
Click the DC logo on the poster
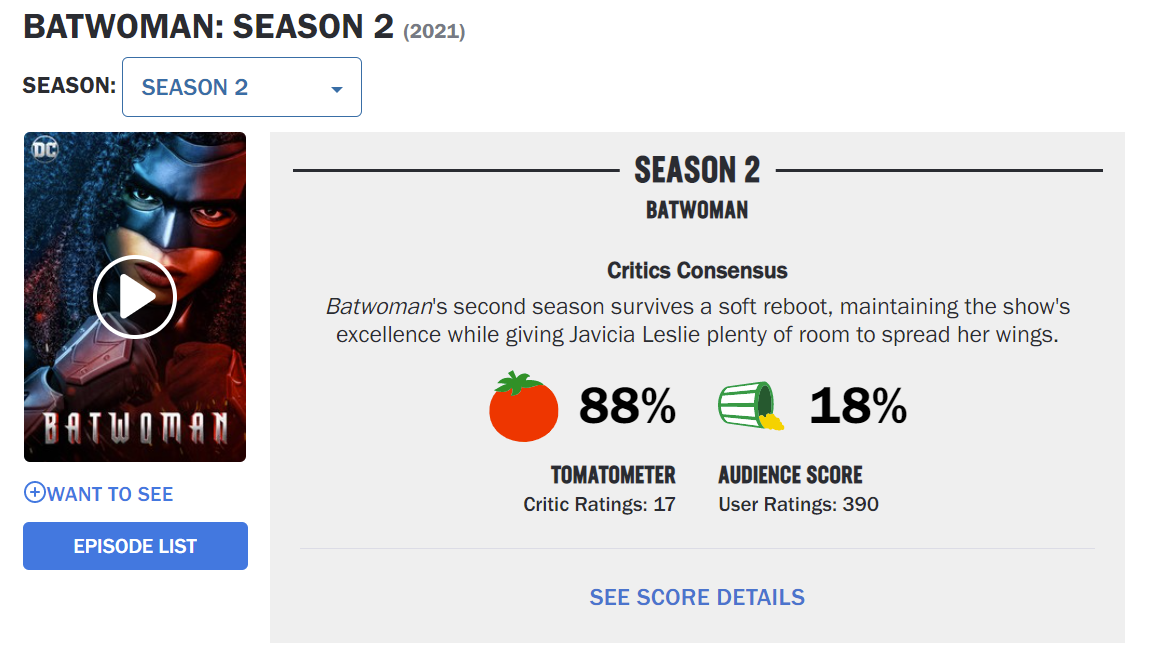click(x=45, y=150)
